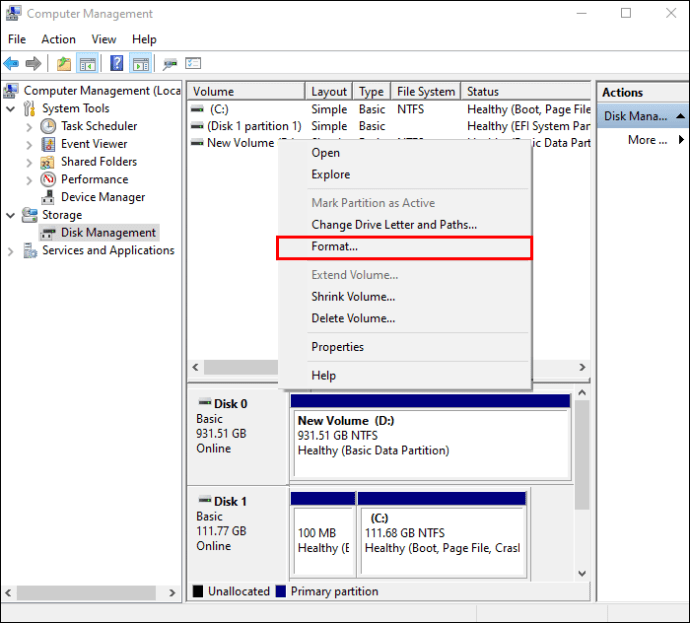Choose Format... from the context menu

tap(404, 247)
